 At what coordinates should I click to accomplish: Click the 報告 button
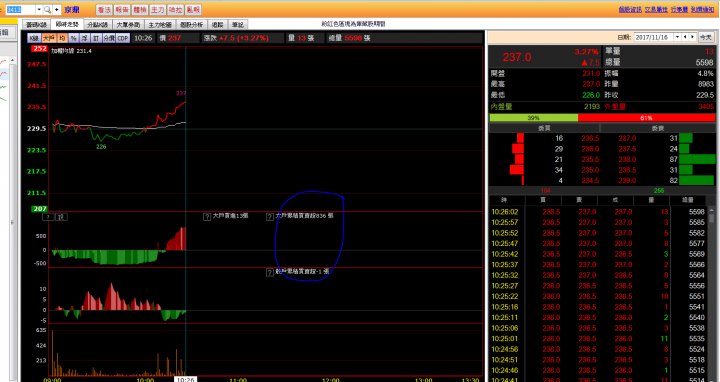(122, 10)
